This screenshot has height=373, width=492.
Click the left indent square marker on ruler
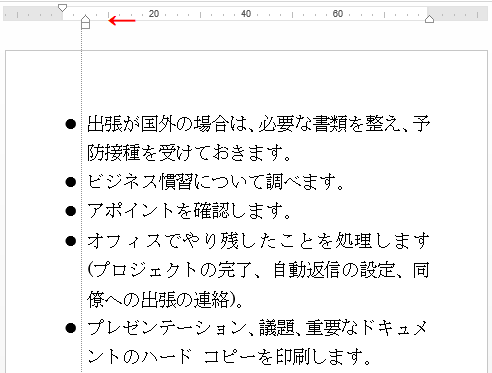(86, 25)
